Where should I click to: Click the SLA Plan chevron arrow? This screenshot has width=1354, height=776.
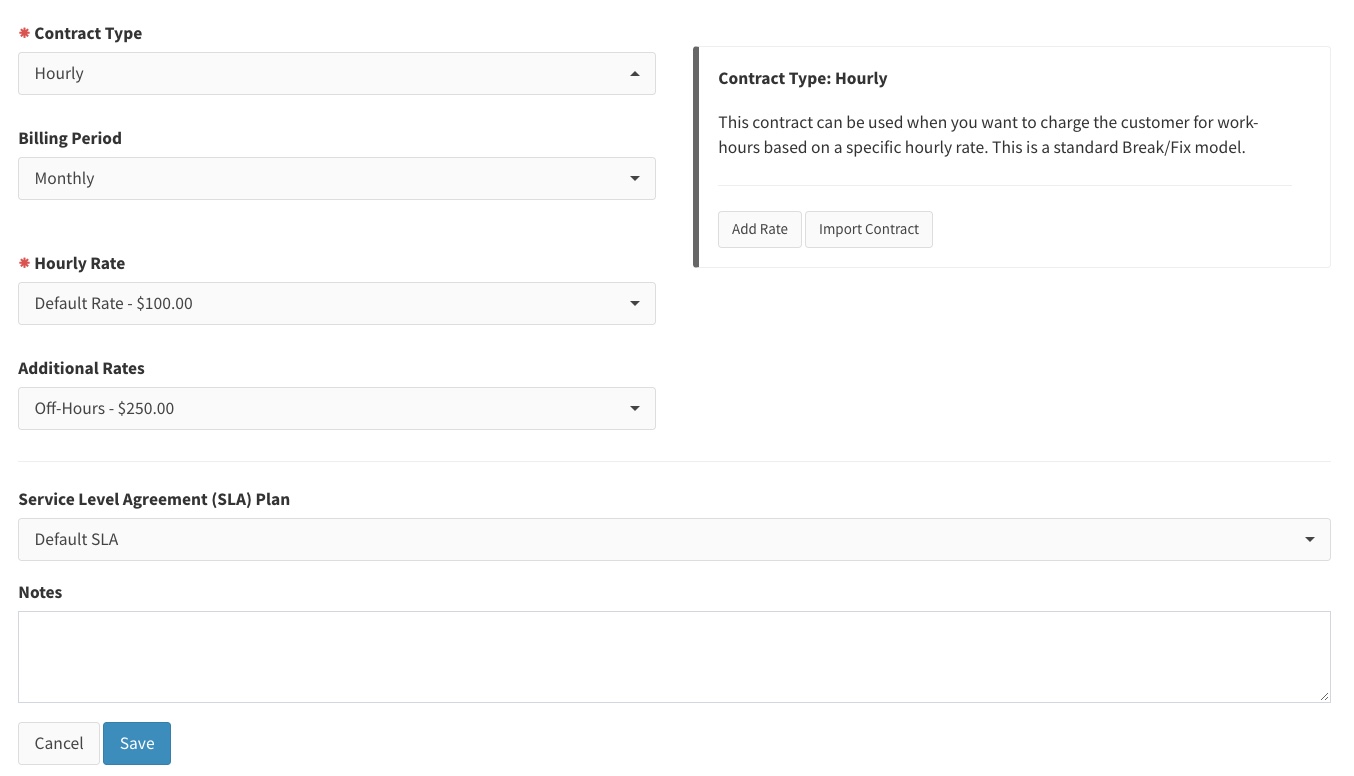click(1310, 539)
